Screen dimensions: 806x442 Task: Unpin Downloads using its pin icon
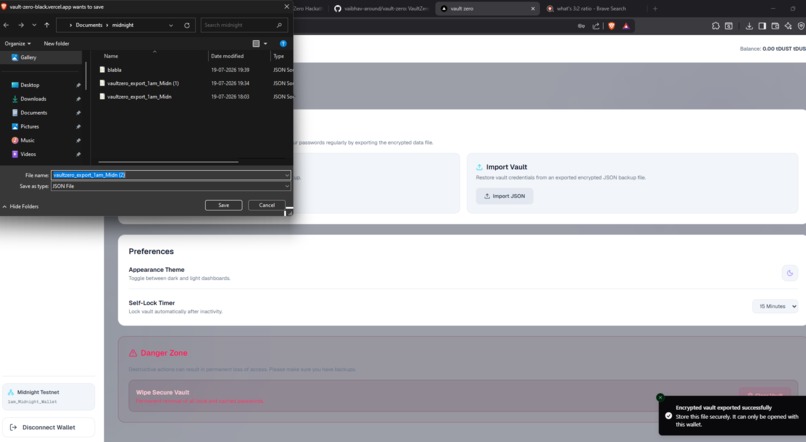point(78,99)
